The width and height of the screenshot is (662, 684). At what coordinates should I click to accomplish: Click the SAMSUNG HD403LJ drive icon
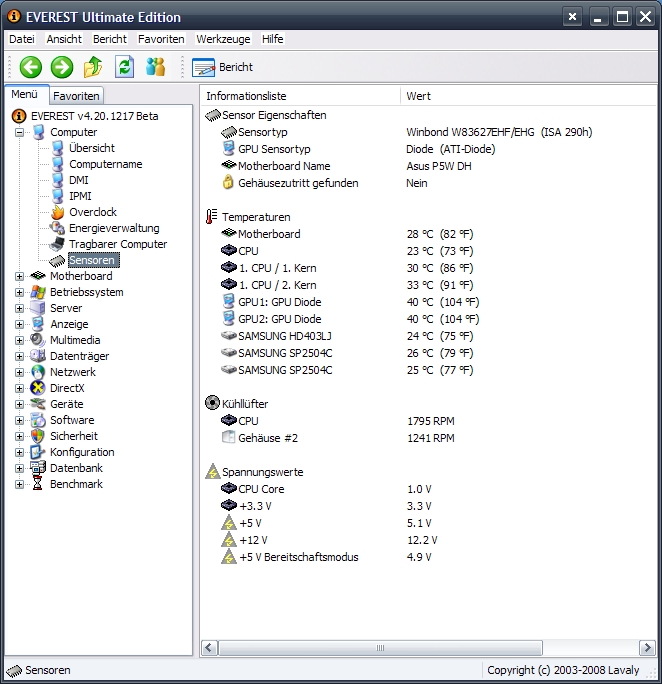229,336
